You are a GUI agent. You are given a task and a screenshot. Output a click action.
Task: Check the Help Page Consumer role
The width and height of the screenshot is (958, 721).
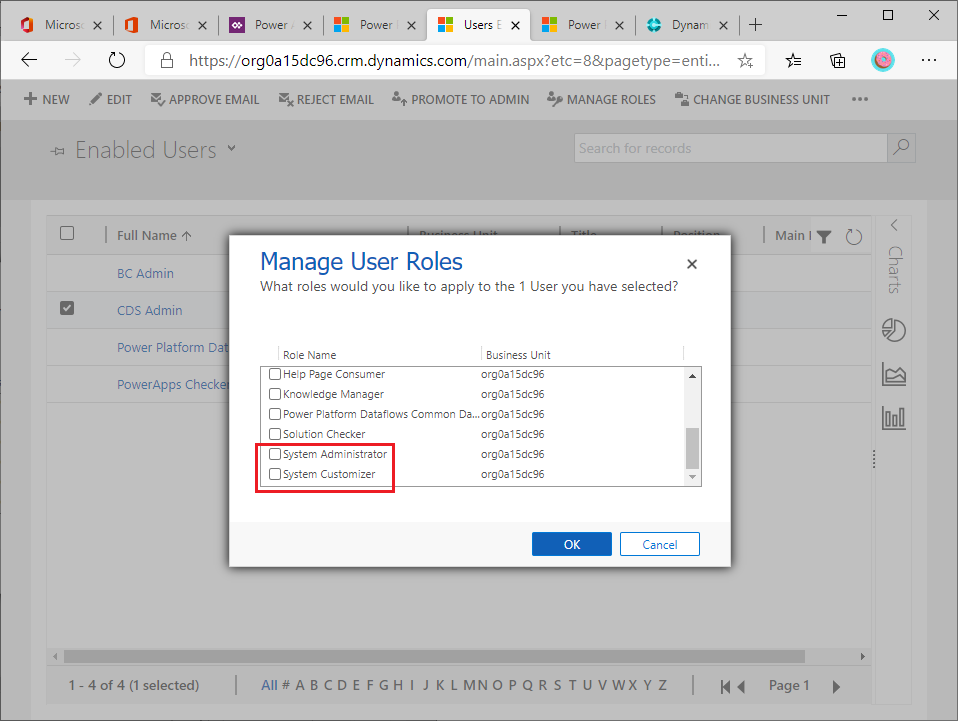click(x=275, y=374)
